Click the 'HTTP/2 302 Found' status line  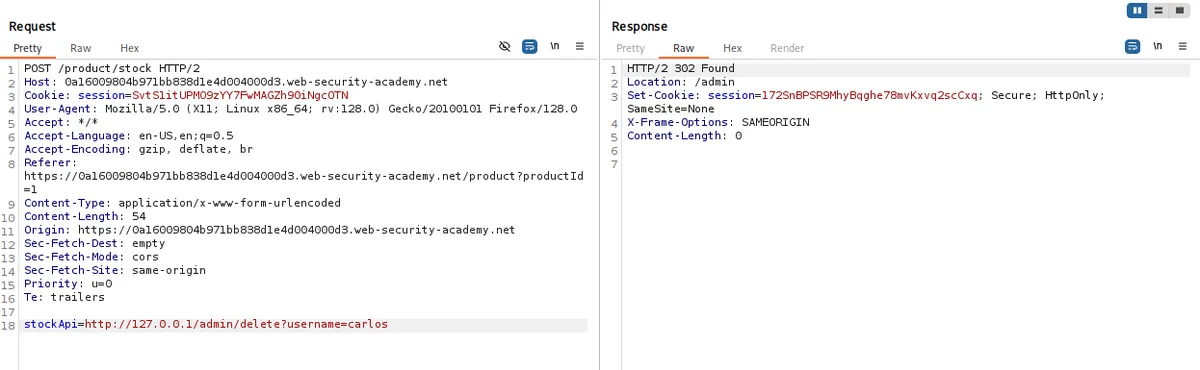coord(680,68)
